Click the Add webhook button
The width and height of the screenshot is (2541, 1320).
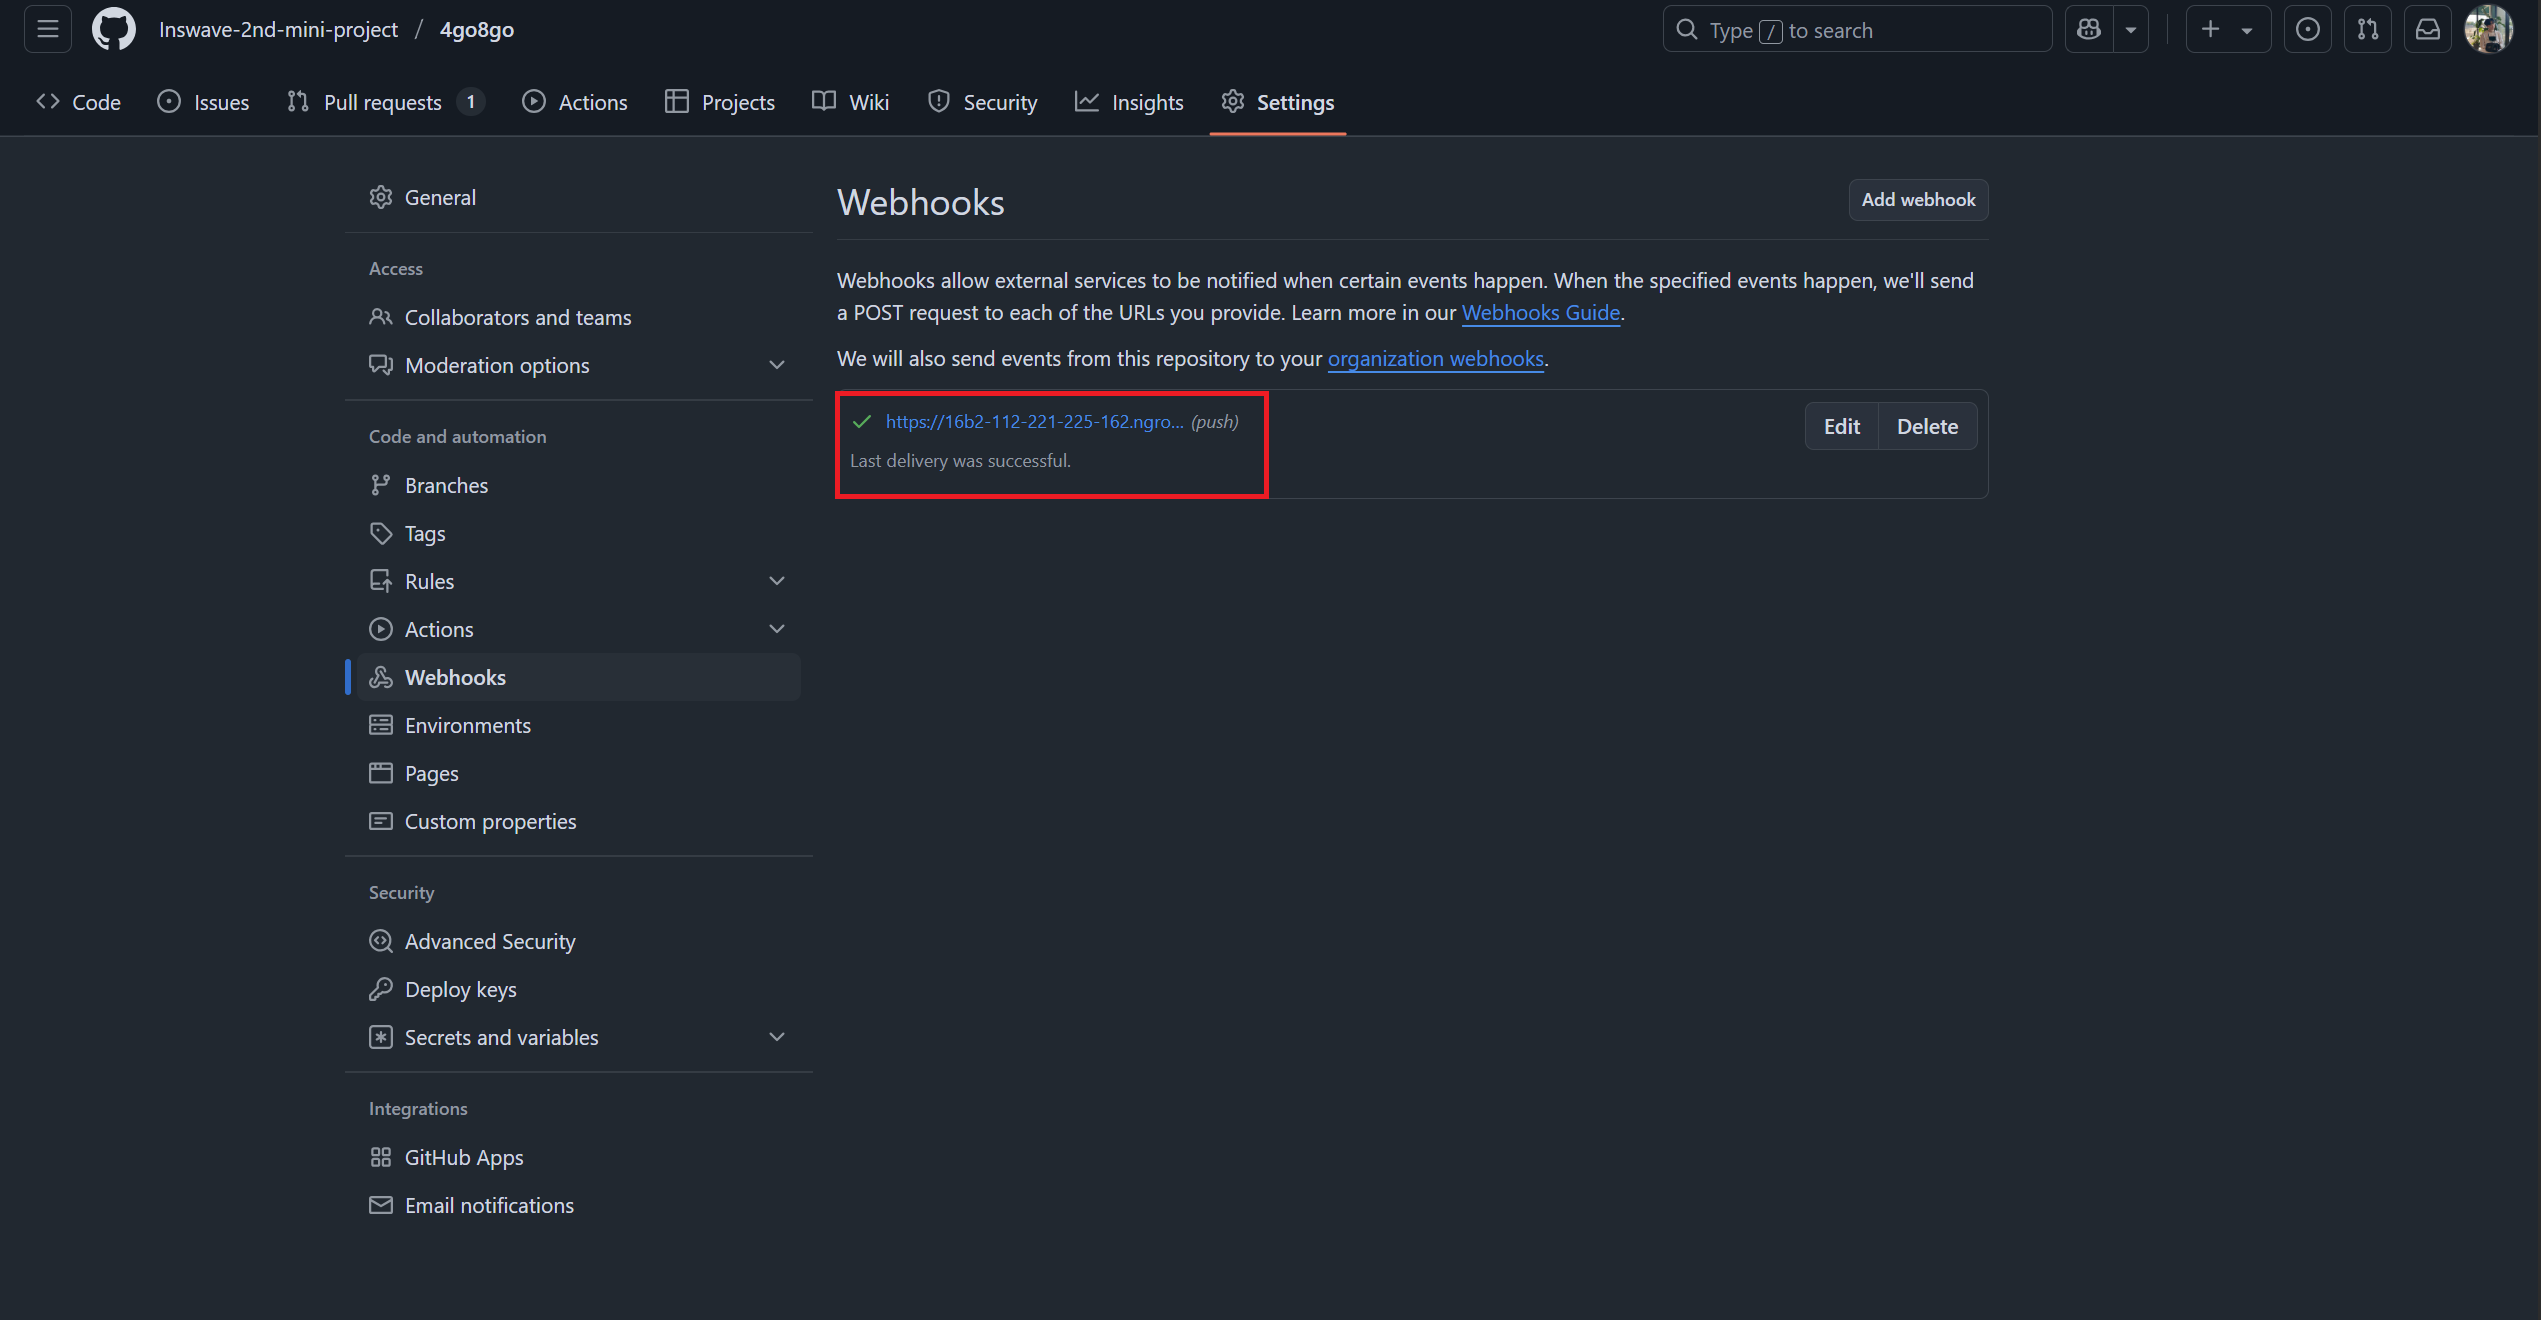[1917, 200]
